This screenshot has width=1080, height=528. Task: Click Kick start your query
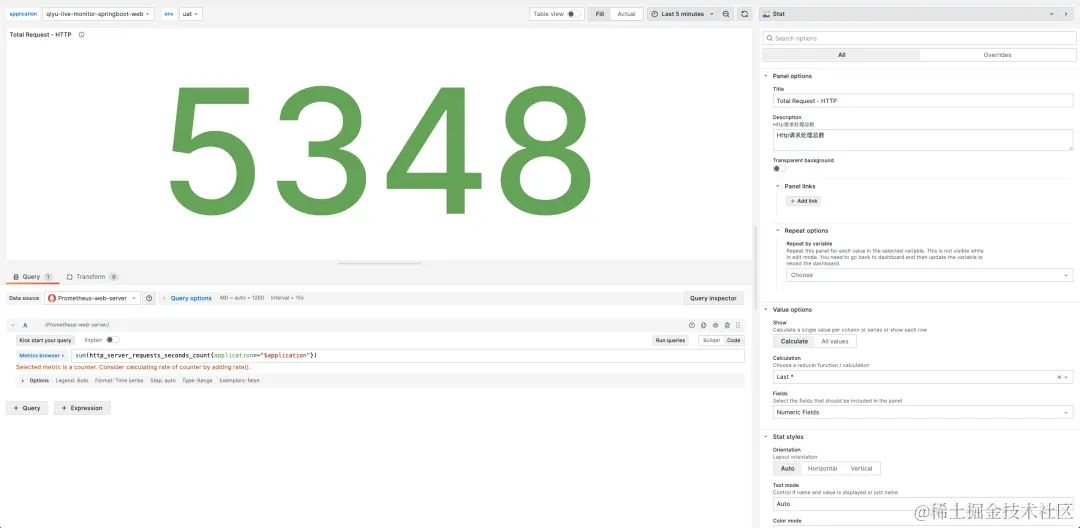click(x=45, y=340)
